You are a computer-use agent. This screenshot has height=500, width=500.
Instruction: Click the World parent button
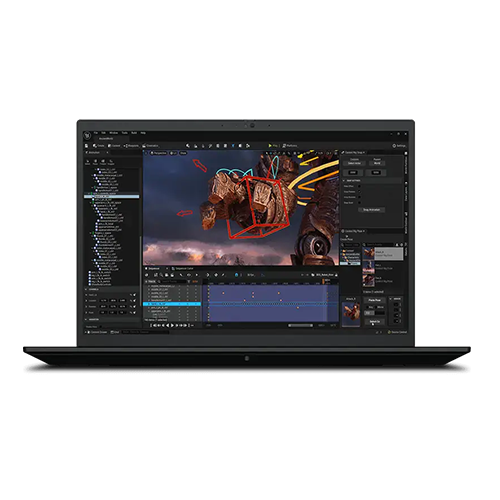click(x=377, y=163)
